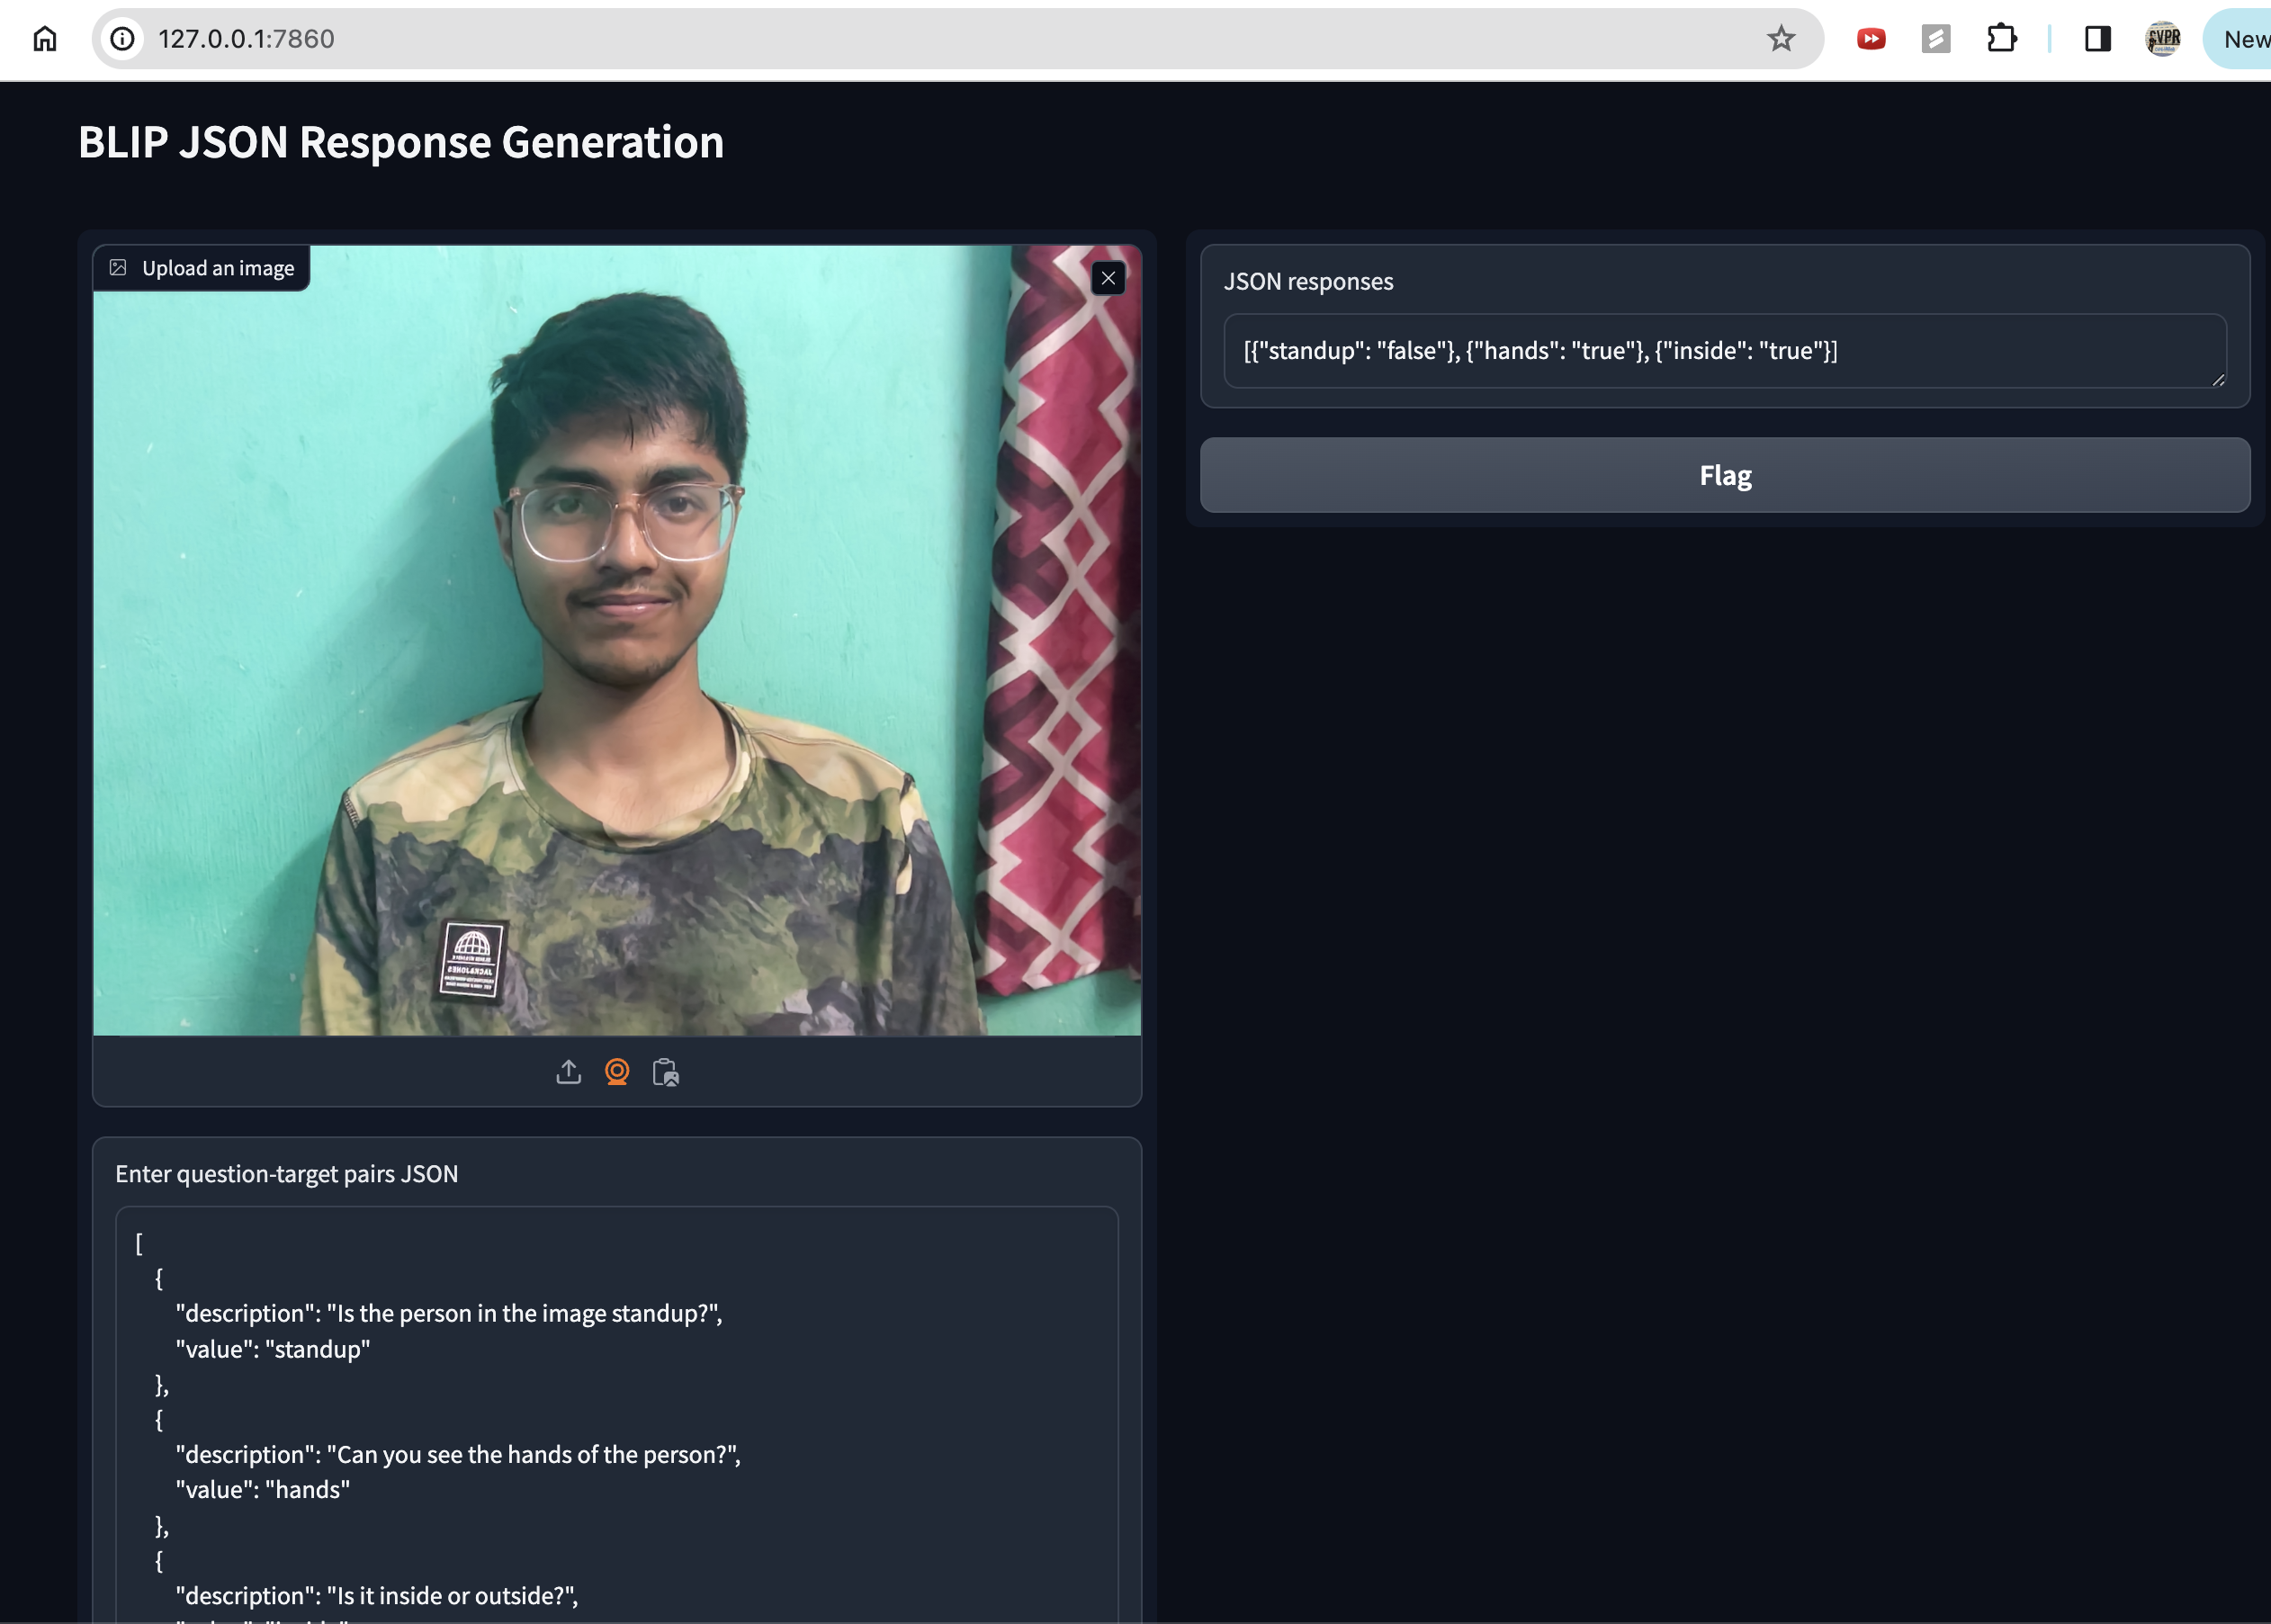Grab the resize handle of the JSON responses box
This screenshot has height=1624, width=2271.
pos(2218,380)
